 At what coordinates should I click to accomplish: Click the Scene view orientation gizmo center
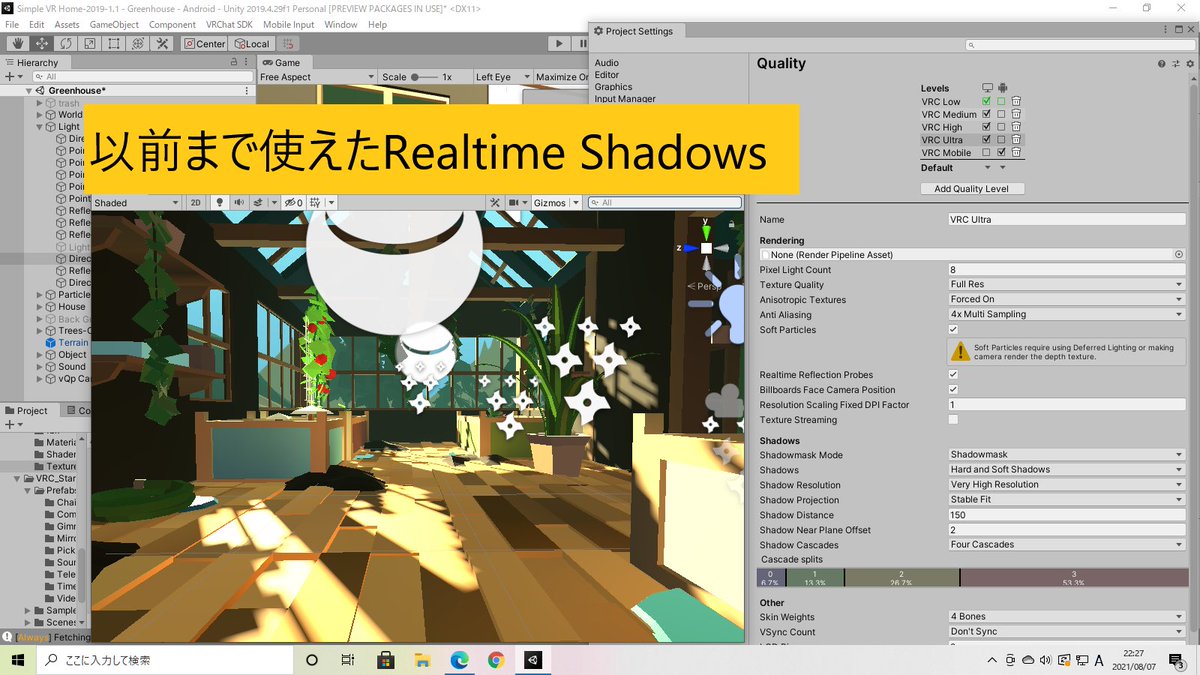(706, 247)
